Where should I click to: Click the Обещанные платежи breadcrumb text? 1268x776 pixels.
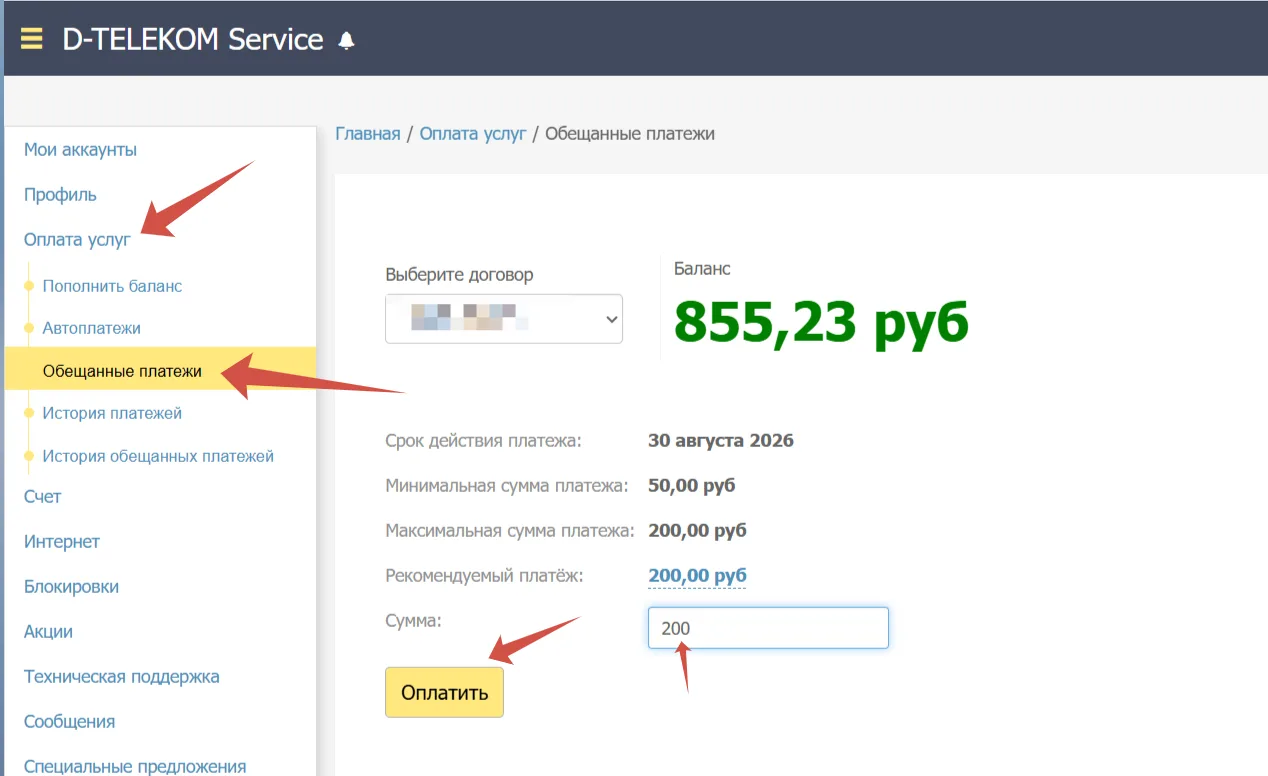tap(630, 133)
